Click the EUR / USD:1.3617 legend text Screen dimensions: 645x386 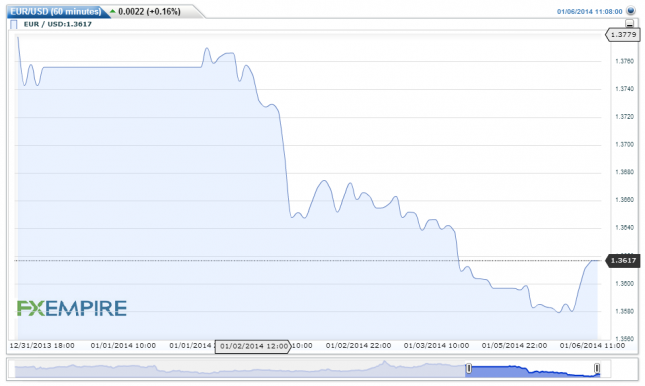click(58, 24)
